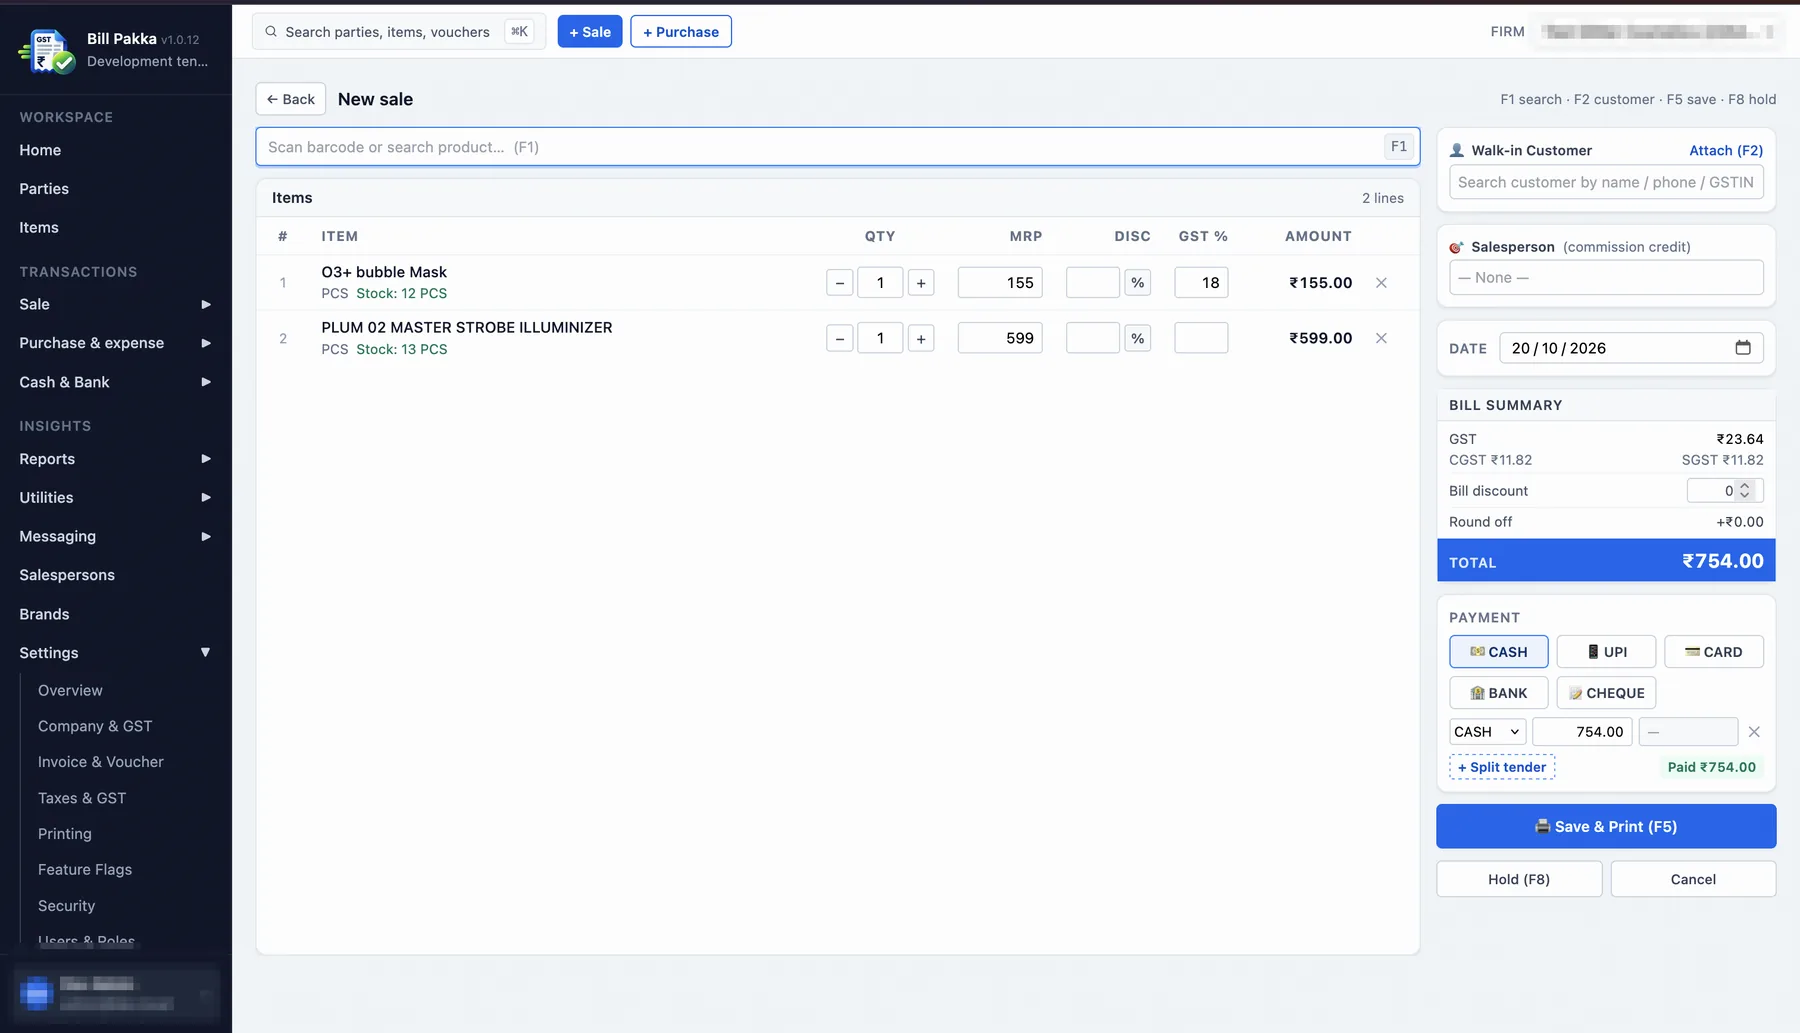Expand the Sale menu in sidebar
1800x1033 pixels.
[x=116, y=304]
